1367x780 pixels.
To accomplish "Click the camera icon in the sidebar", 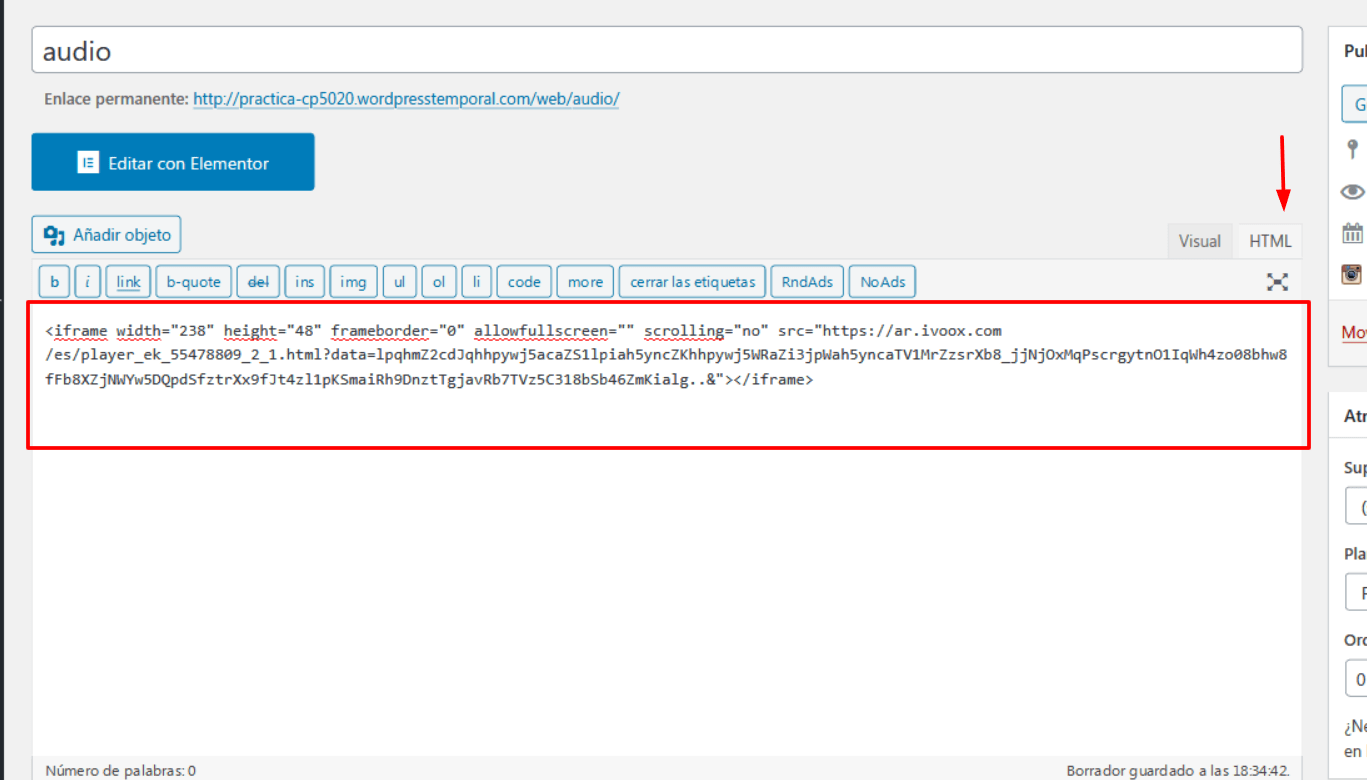I will pos(1353,273).
